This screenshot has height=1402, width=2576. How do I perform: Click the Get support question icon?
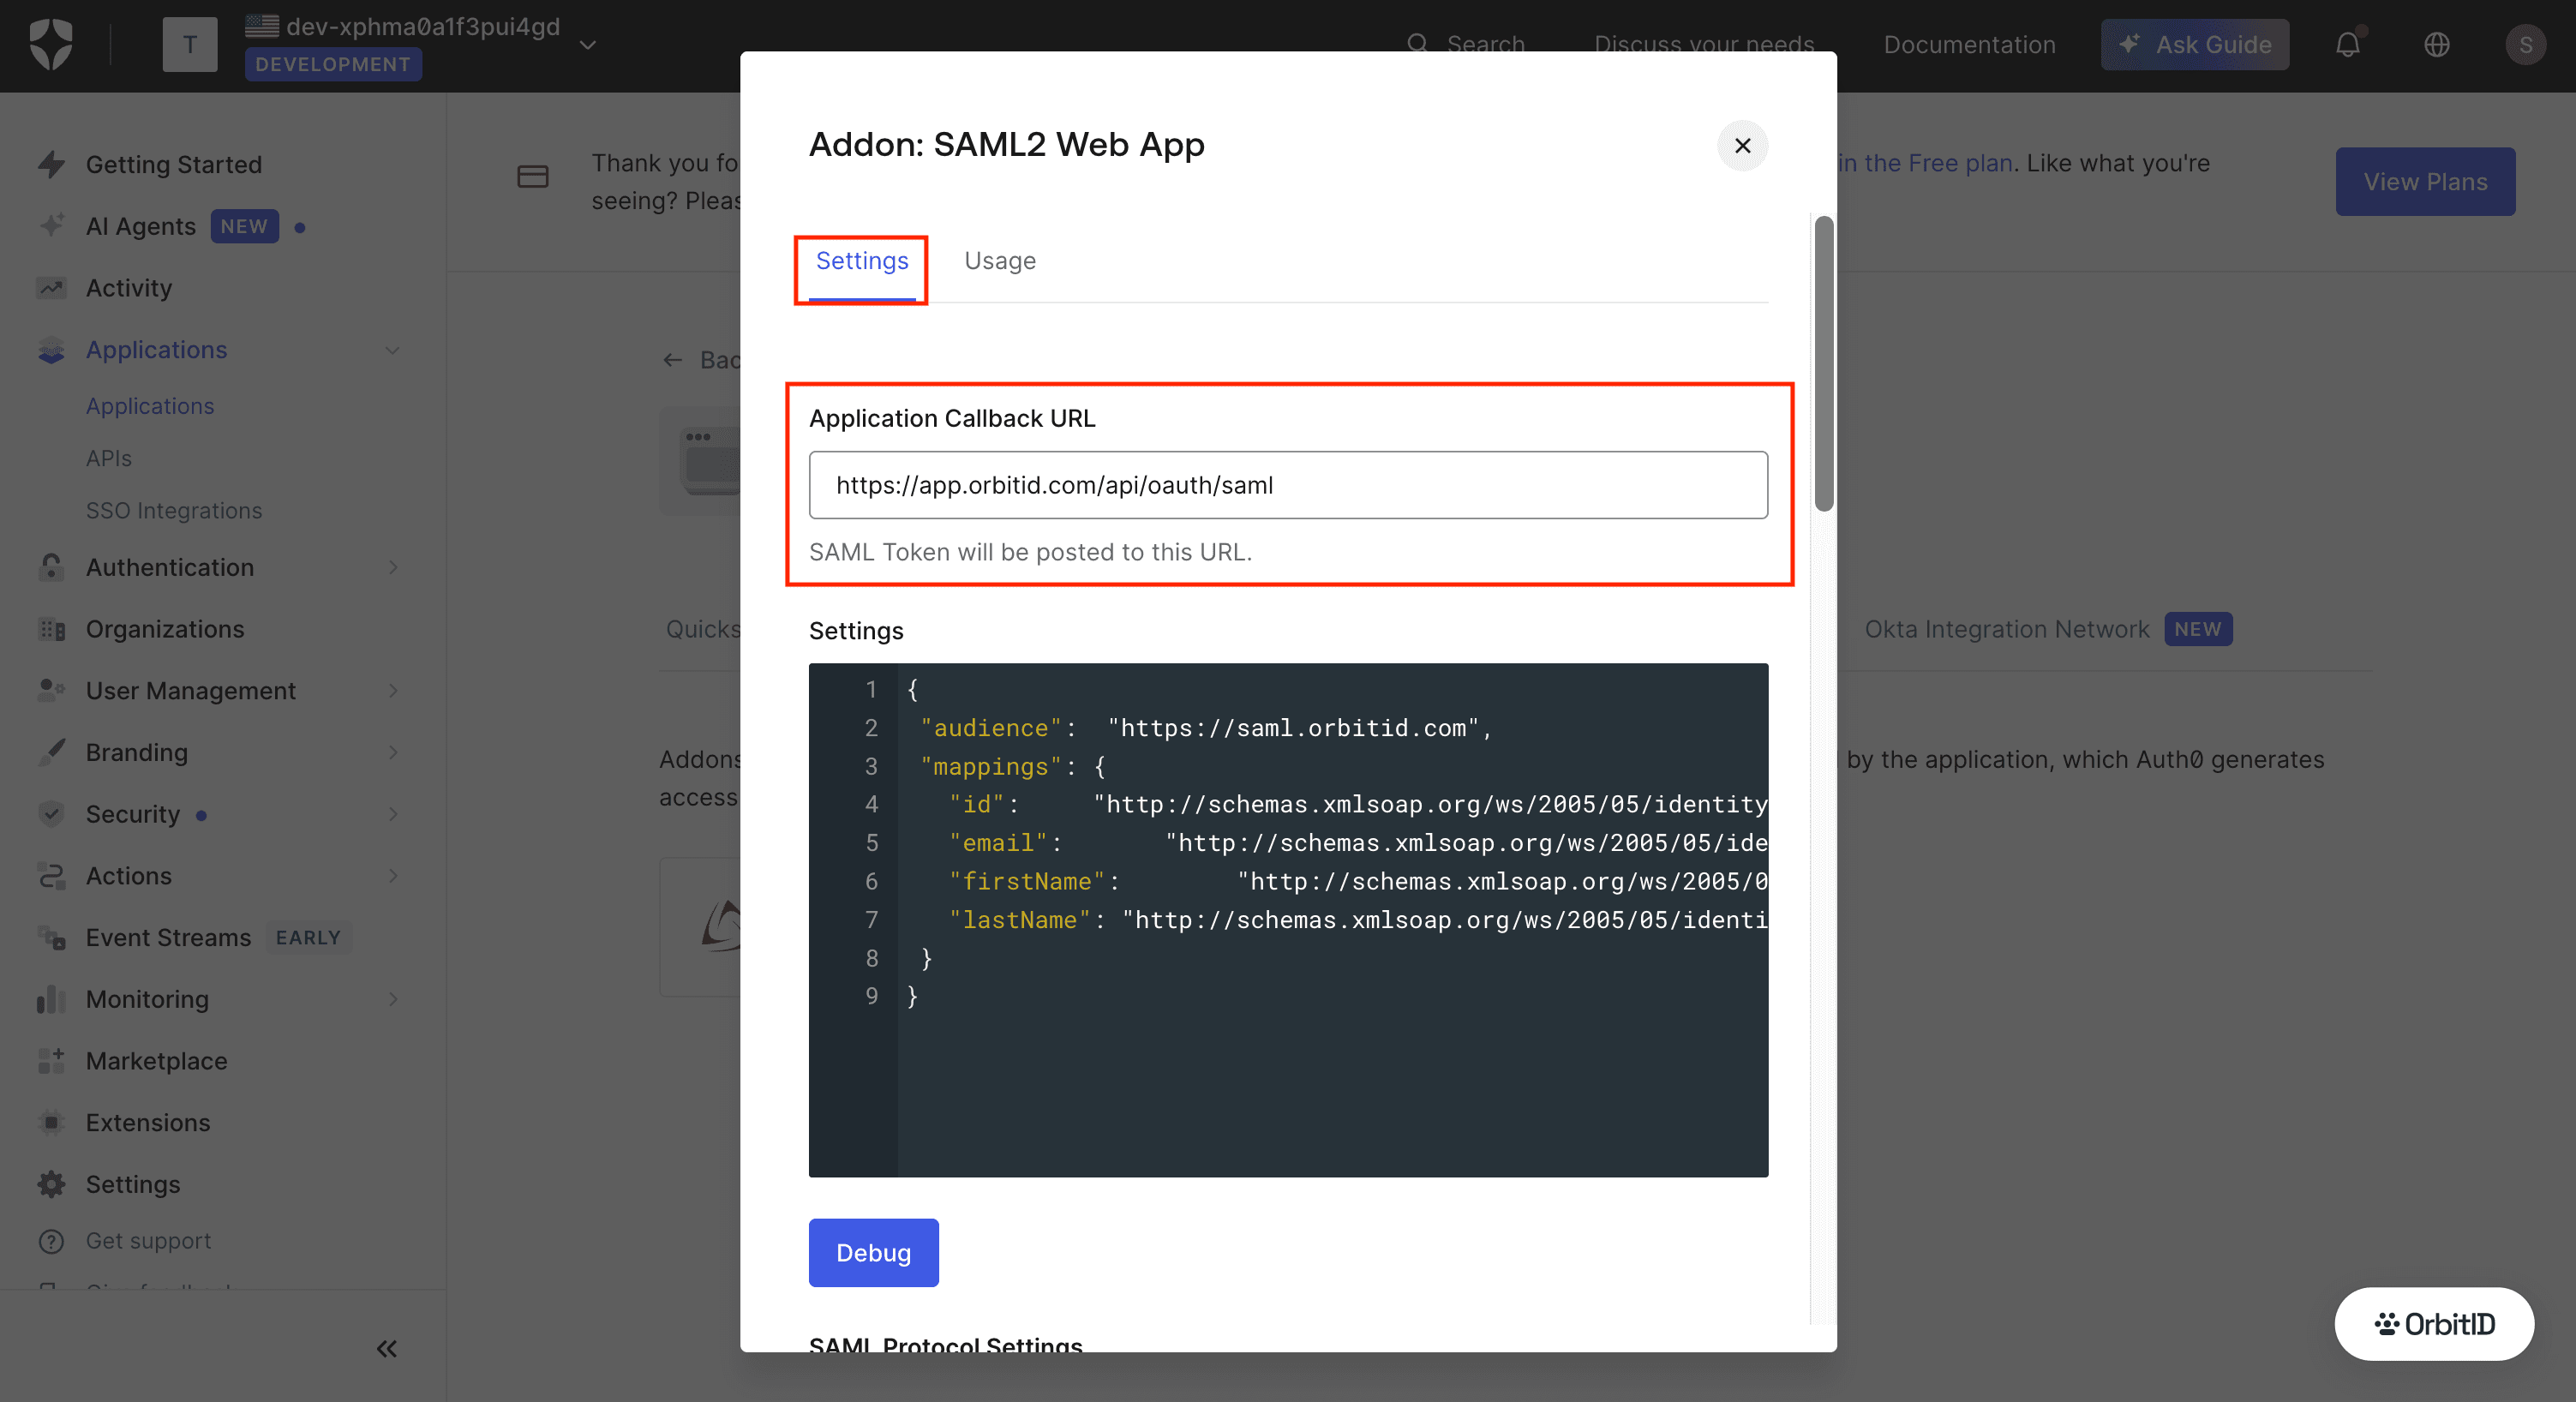point(51,1241)
